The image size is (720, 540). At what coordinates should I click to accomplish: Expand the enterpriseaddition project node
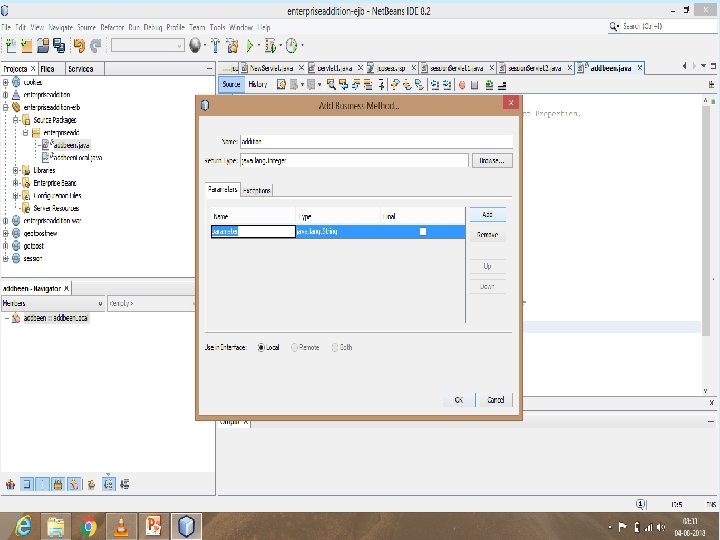coord(6,95)
